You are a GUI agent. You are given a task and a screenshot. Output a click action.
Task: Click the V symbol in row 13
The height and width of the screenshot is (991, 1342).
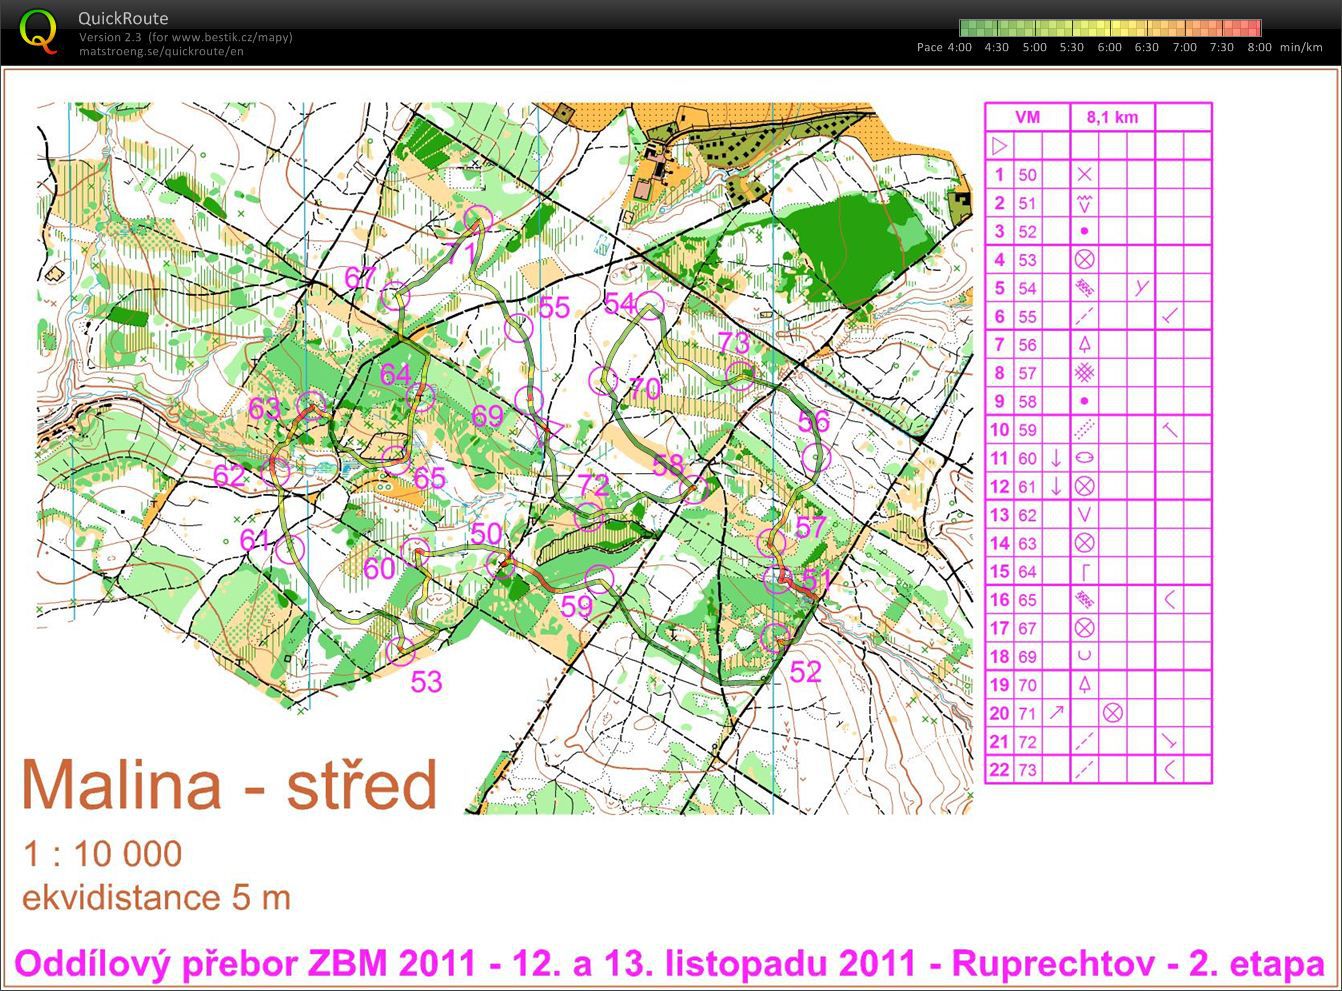(1084, 515)
